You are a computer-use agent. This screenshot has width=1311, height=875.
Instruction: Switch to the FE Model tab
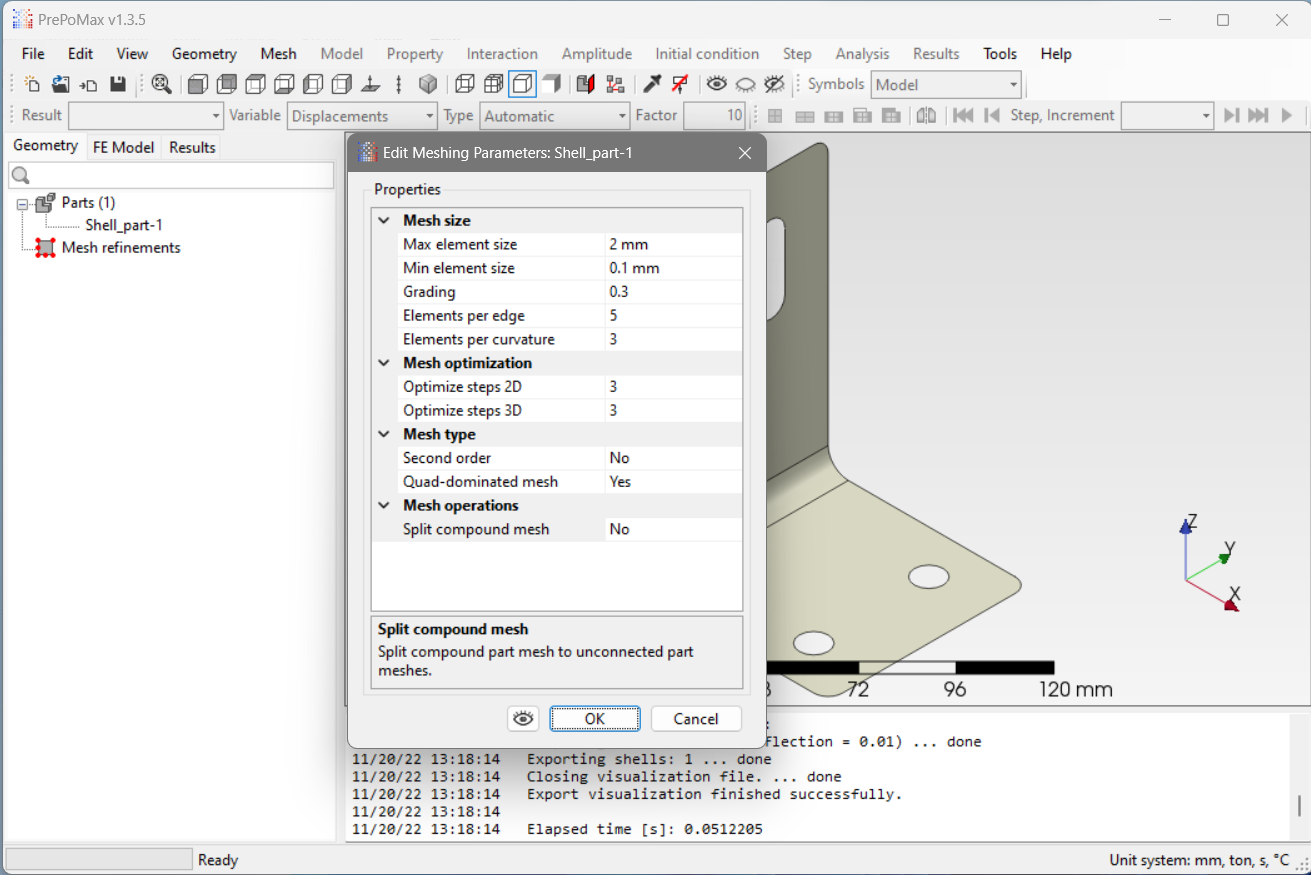point(123,147)
